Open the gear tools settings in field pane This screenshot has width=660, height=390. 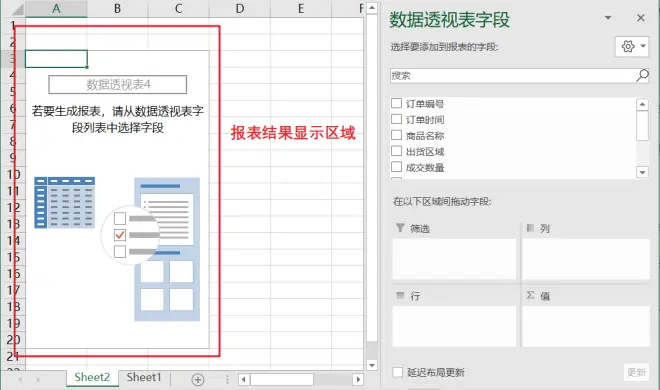pos(628,46)
